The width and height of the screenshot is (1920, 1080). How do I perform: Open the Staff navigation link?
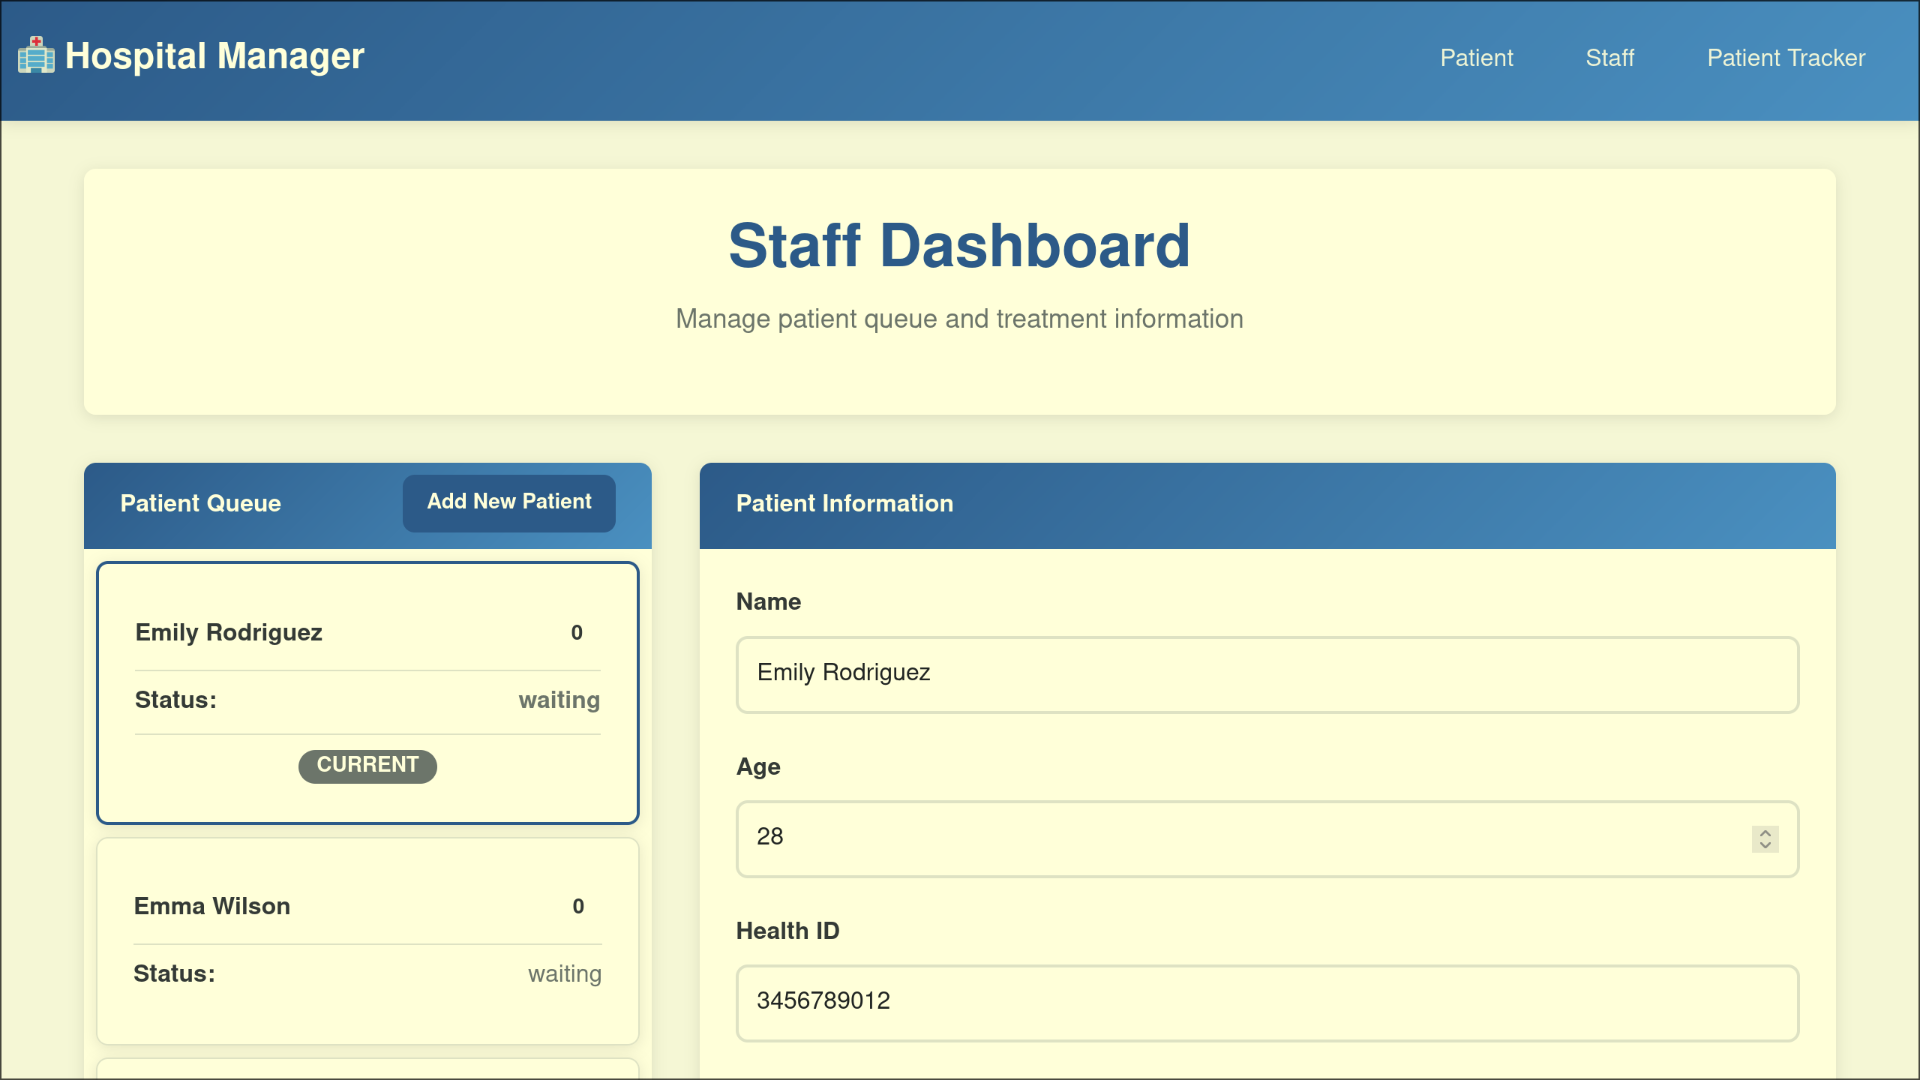coord(1609,58)
